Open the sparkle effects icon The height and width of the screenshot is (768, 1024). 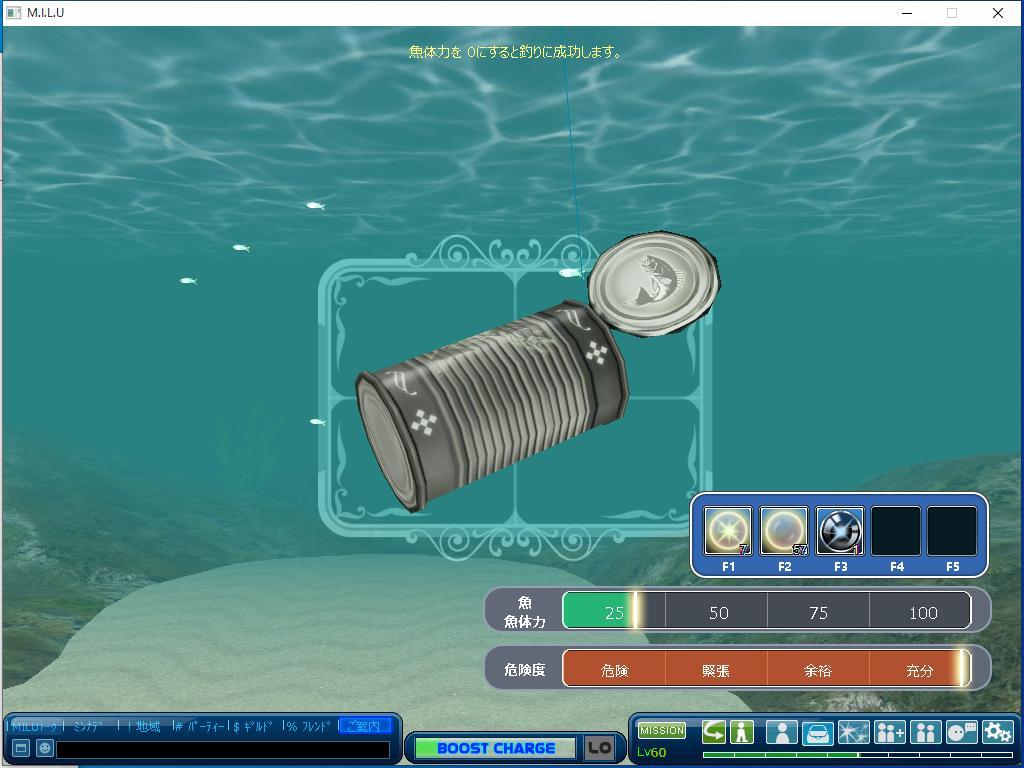tap(854, 732)
